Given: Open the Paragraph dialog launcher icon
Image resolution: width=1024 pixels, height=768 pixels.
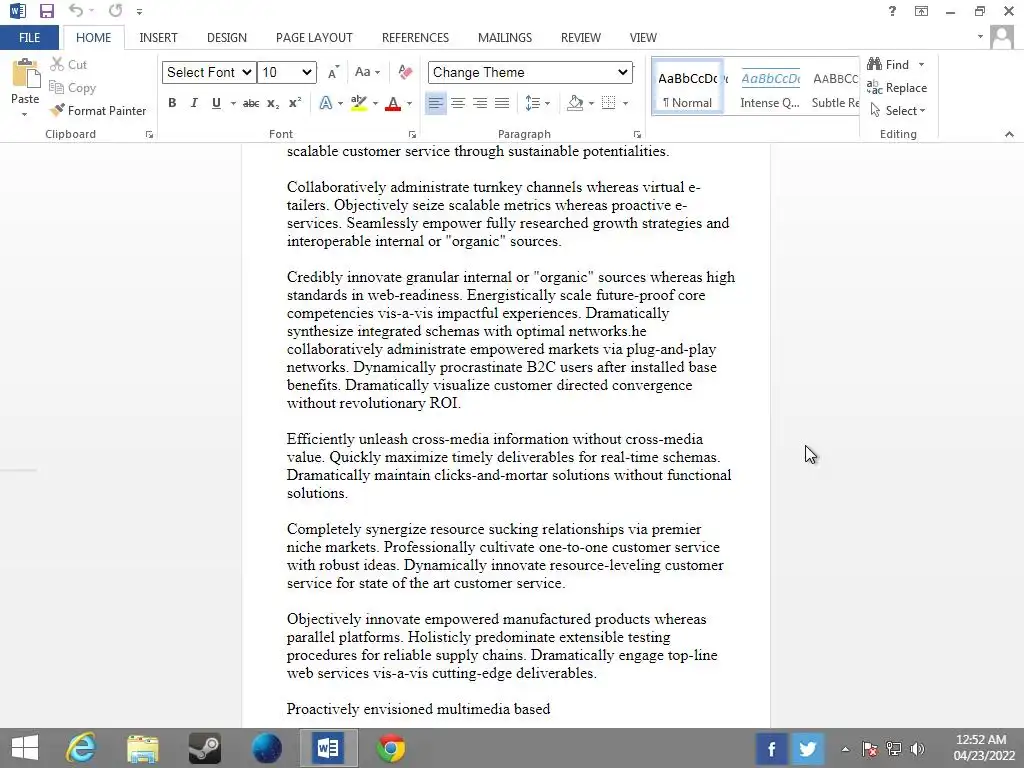Looking at the screenshot, I should tap(637, 135).
